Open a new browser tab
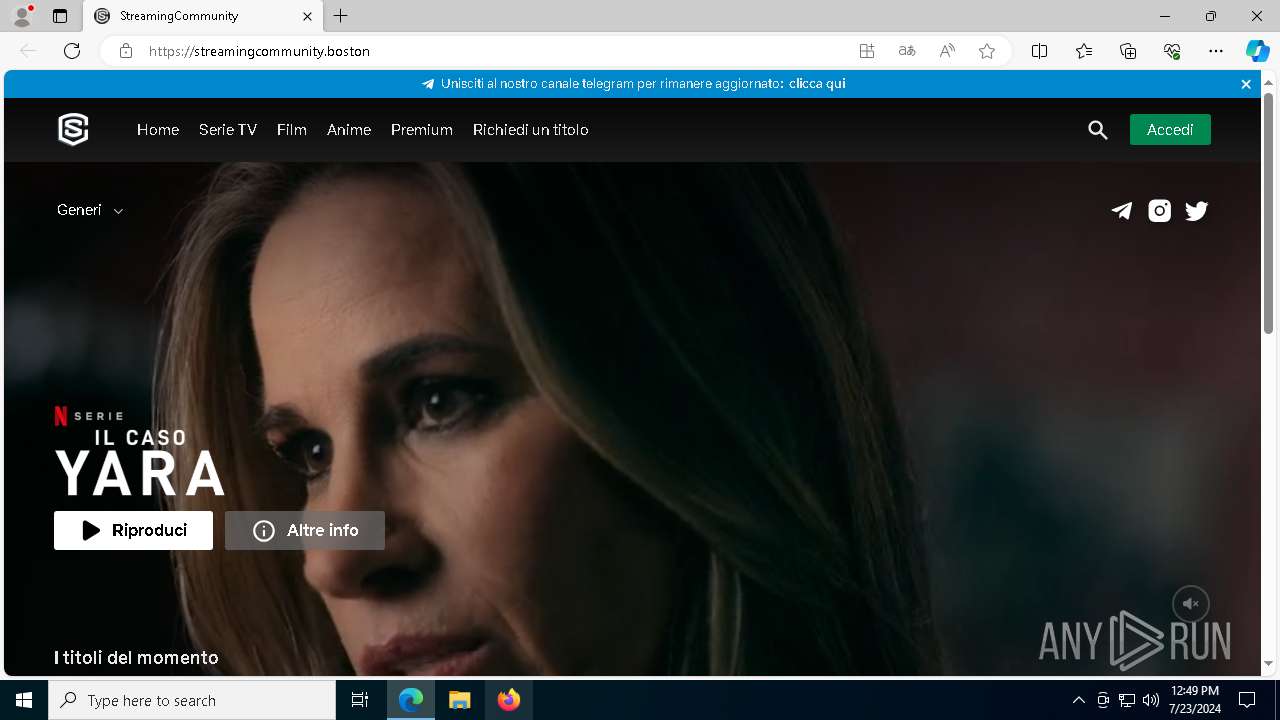1280x720 pixels. pos(341,16)
